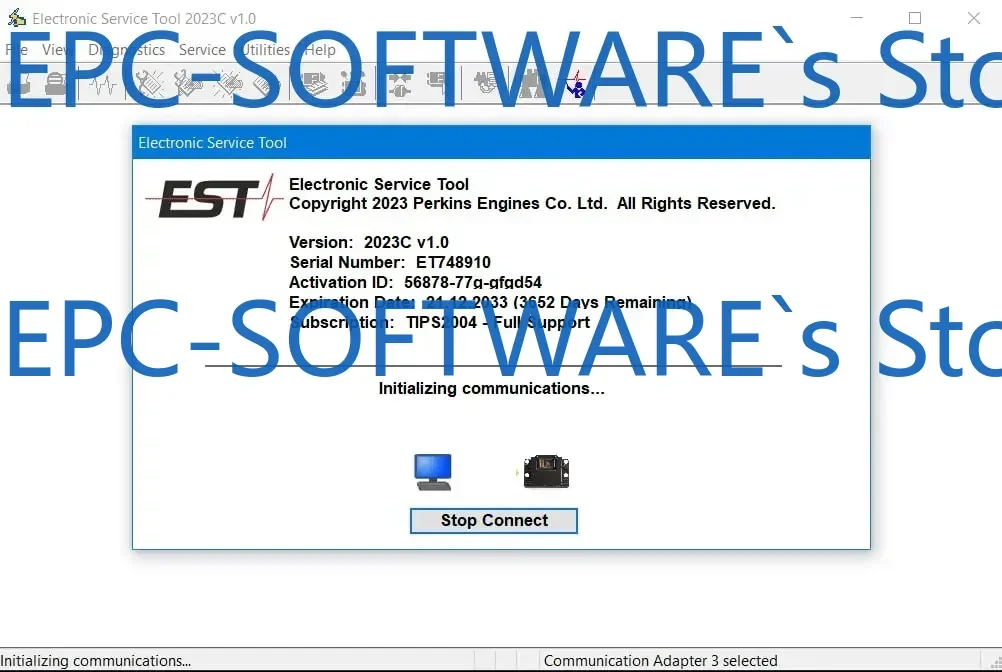
Task: Click status bar "Initializing communications..." message
Action: click(x=96, y=661)
